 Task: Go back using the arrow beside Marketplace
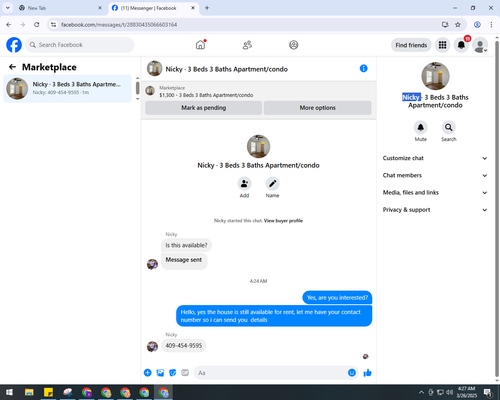click(12, 67)
